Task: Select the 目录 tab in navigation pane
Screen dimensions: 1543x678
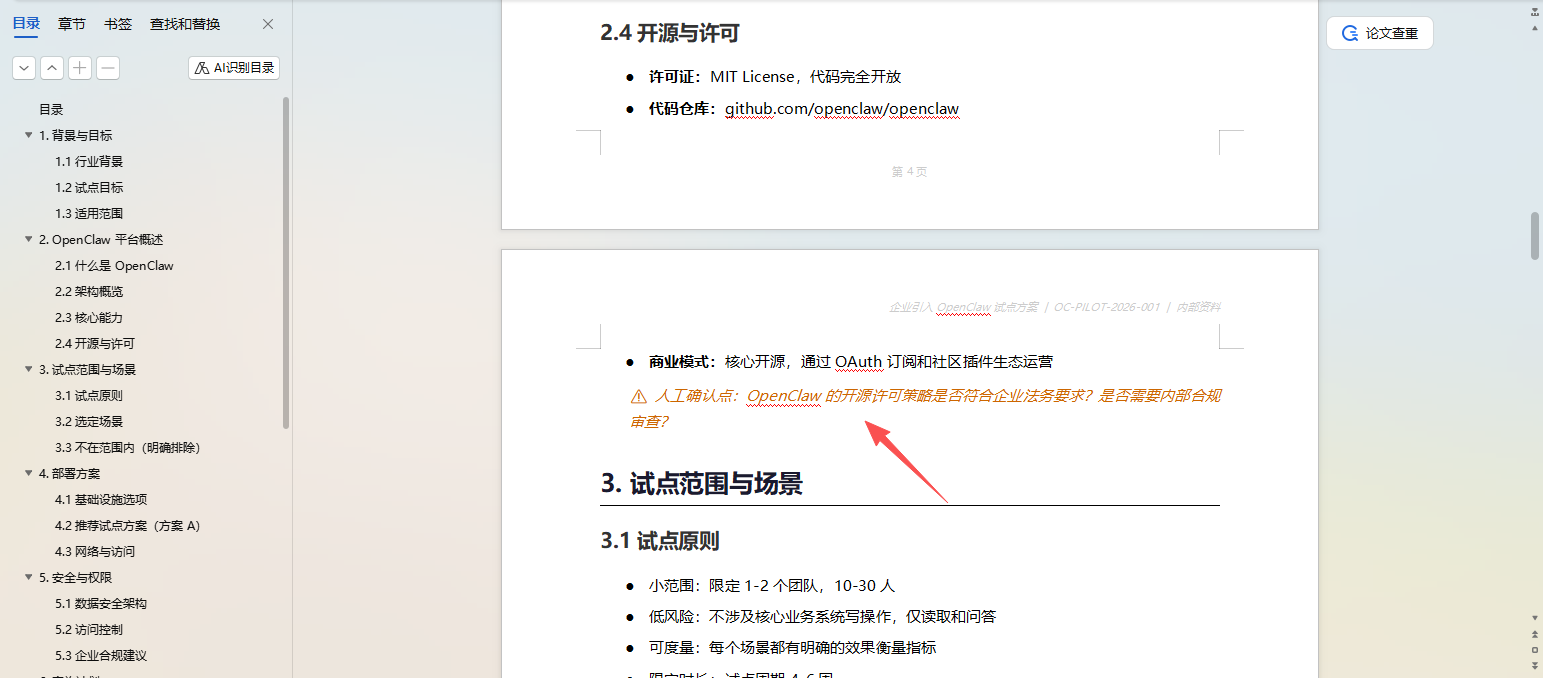Action: (26, 24)
